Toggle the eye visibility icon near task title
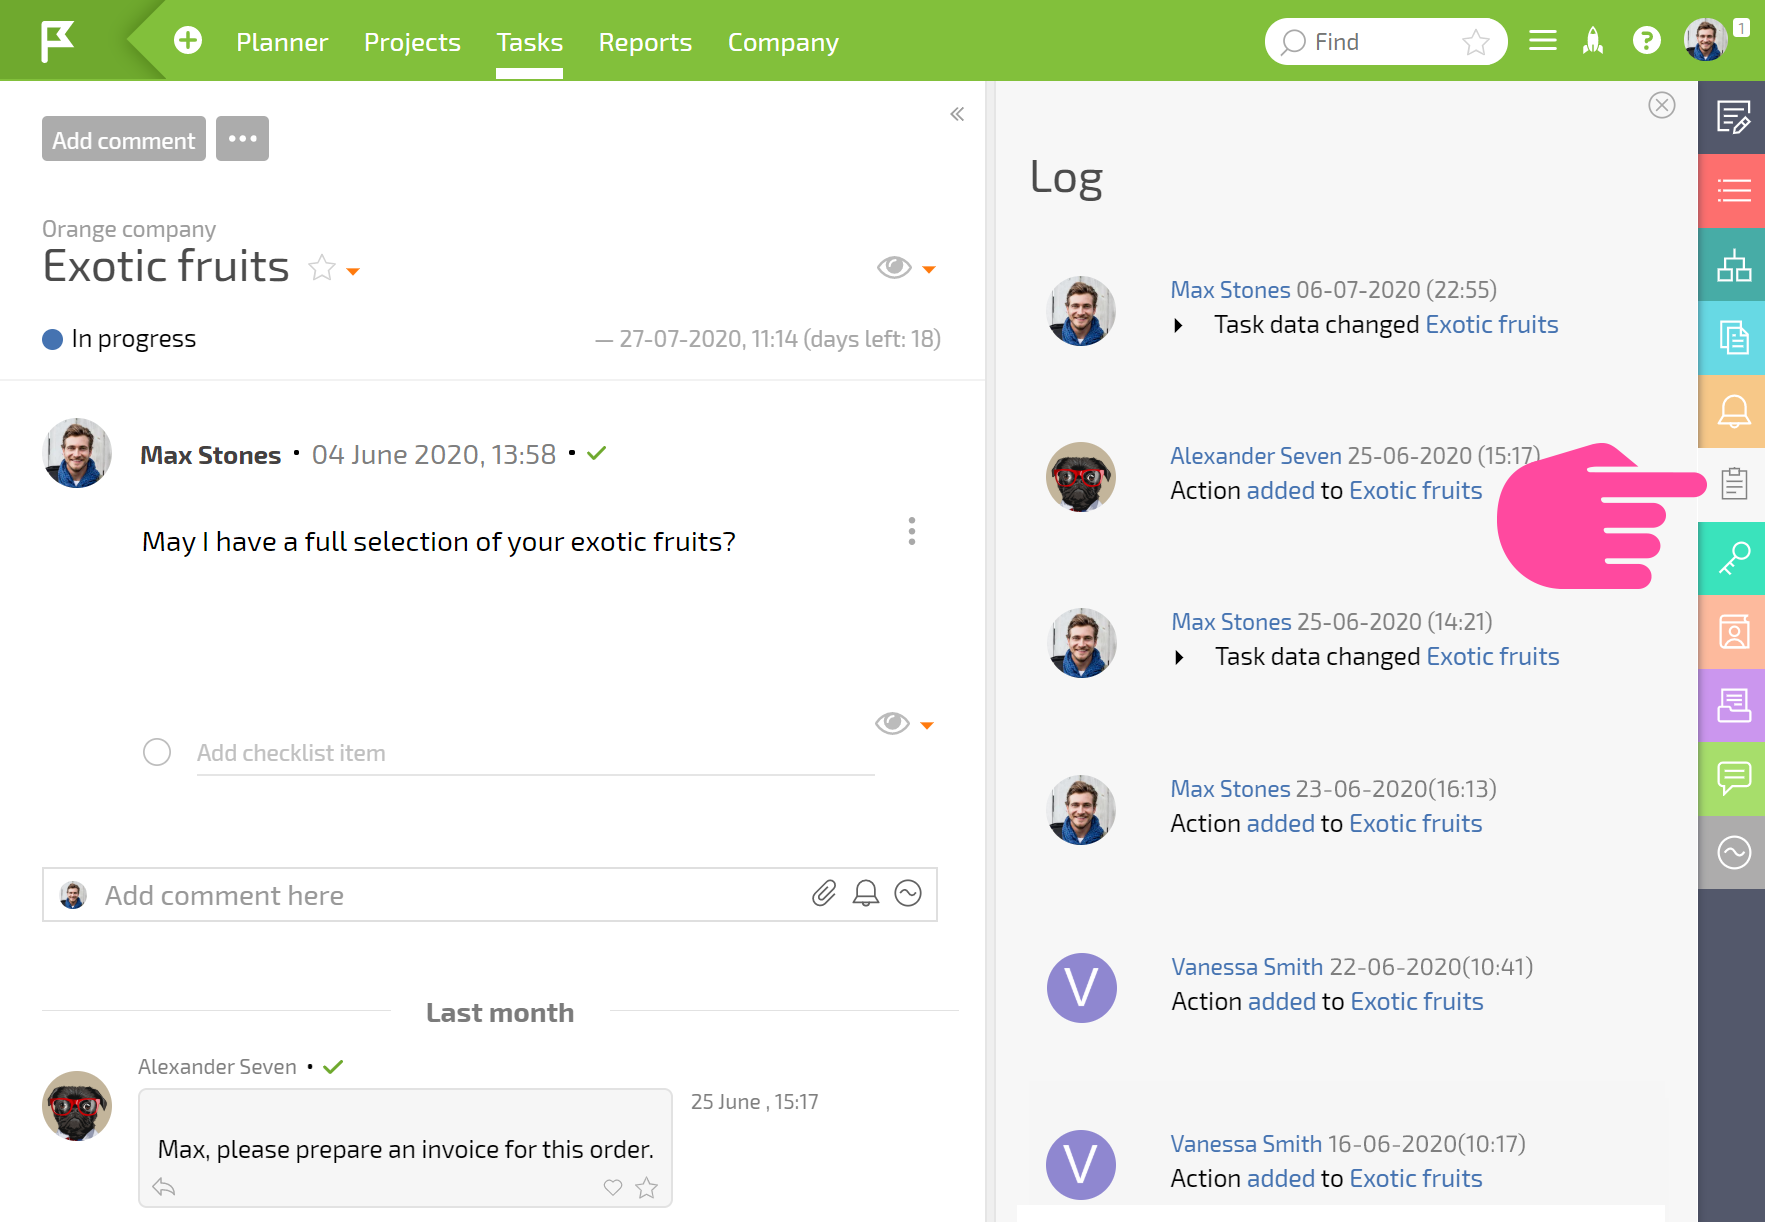The width and height of the screenshot is (1765, 1222). 894,267
